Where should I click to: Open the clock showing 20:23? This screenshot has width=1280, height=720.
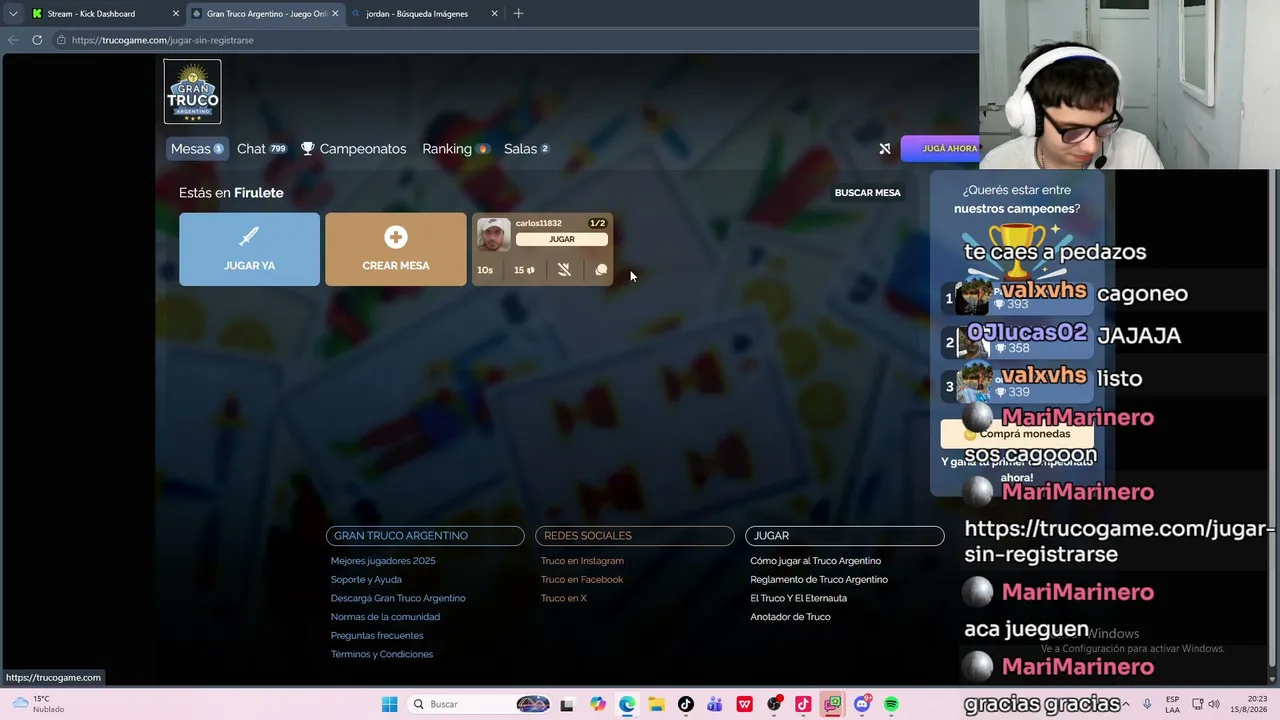[x=1251, y=704]
